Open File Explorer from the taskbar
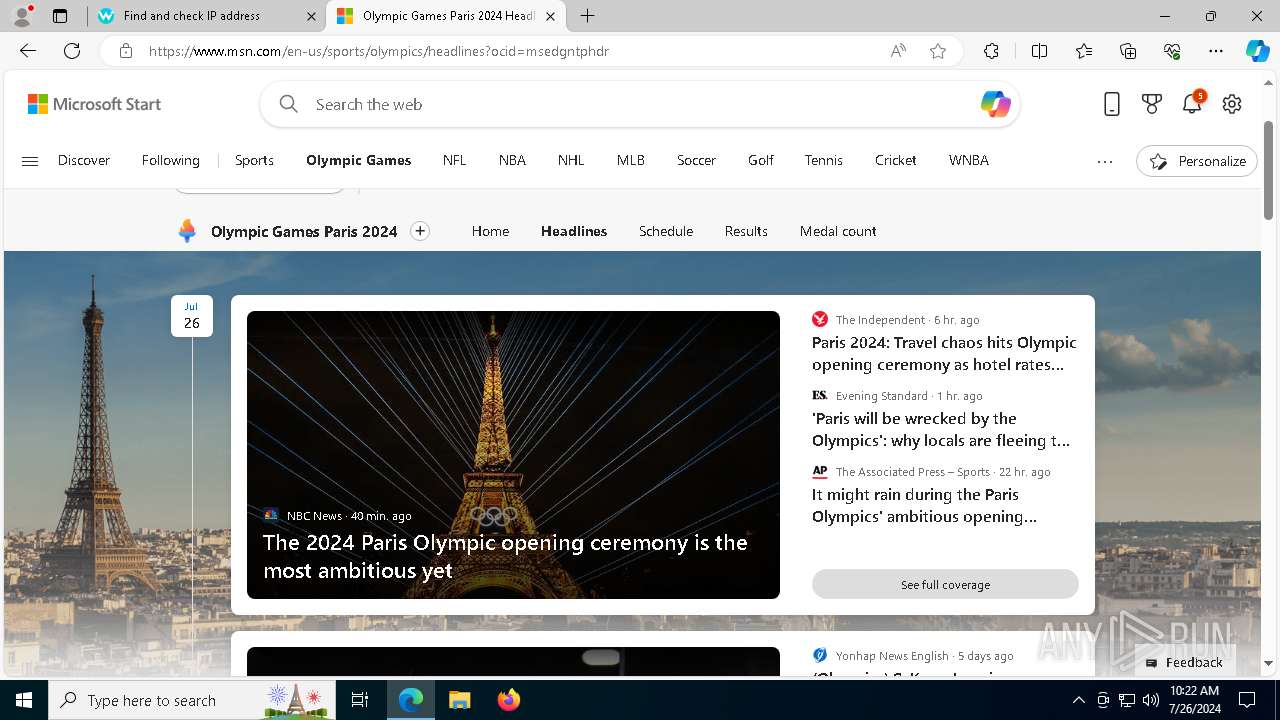The height and width of the screenshot is (720, 1280). pyautogui.click(x=459, y=700)
